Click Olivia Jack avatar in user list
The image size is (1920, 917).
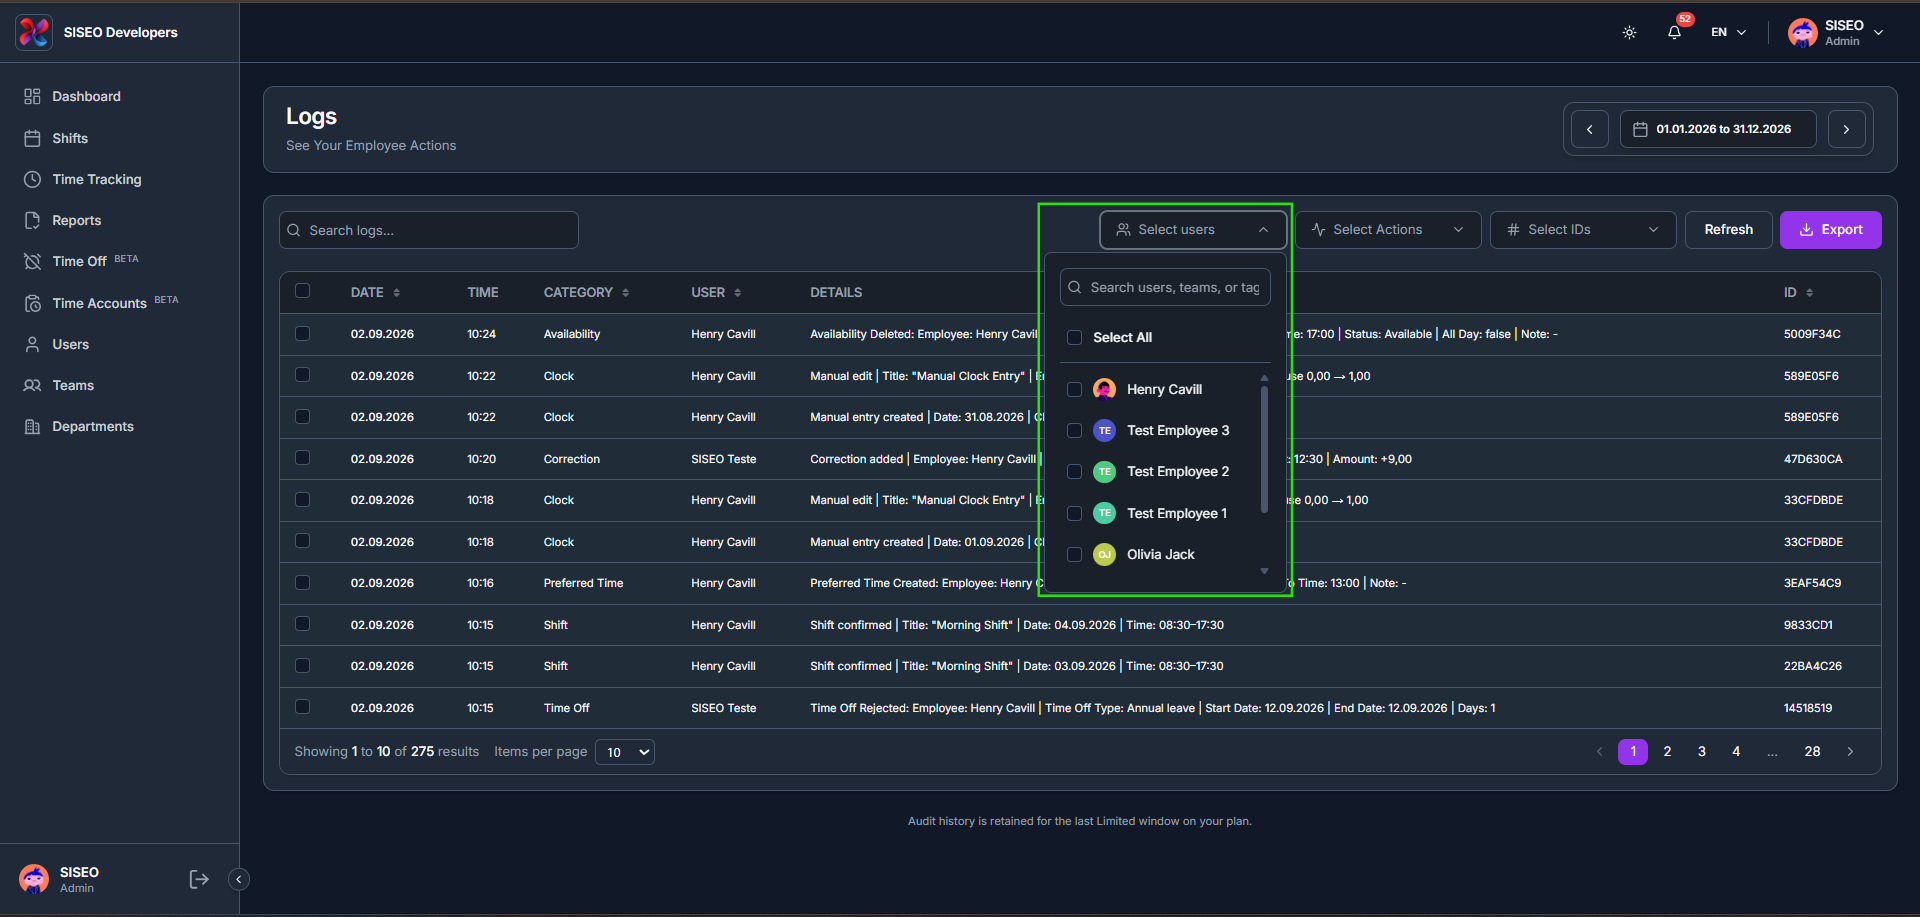tap(1104, 554)
